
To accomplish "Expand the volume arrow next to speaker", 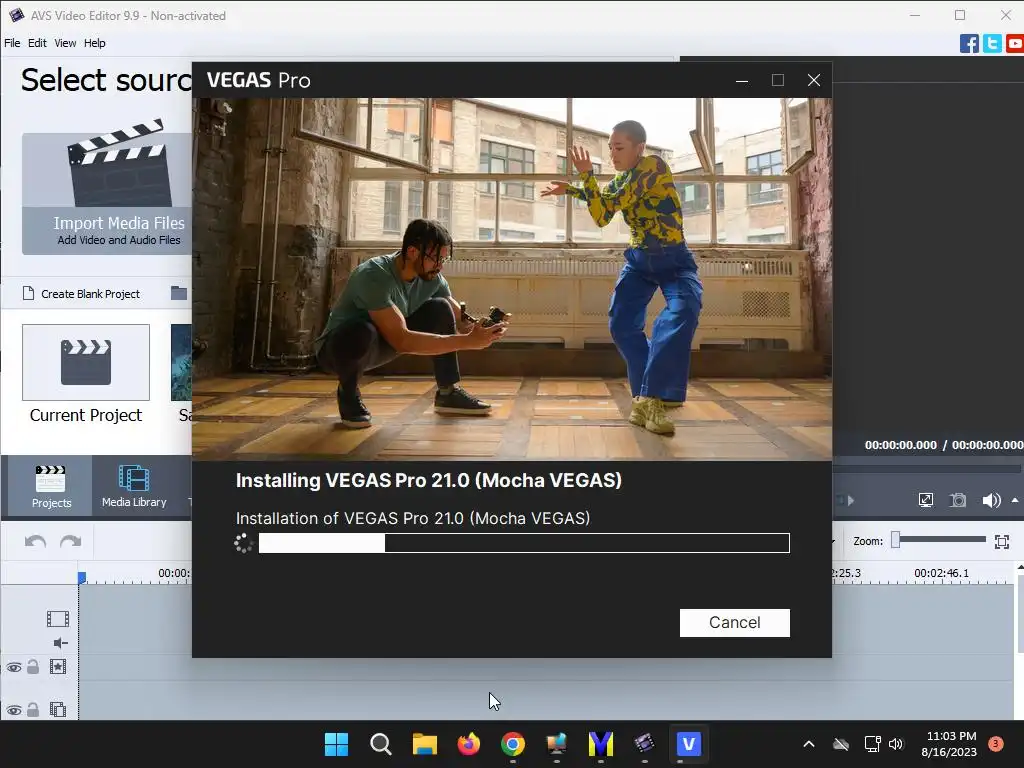I will click(x=1015, y=500).
